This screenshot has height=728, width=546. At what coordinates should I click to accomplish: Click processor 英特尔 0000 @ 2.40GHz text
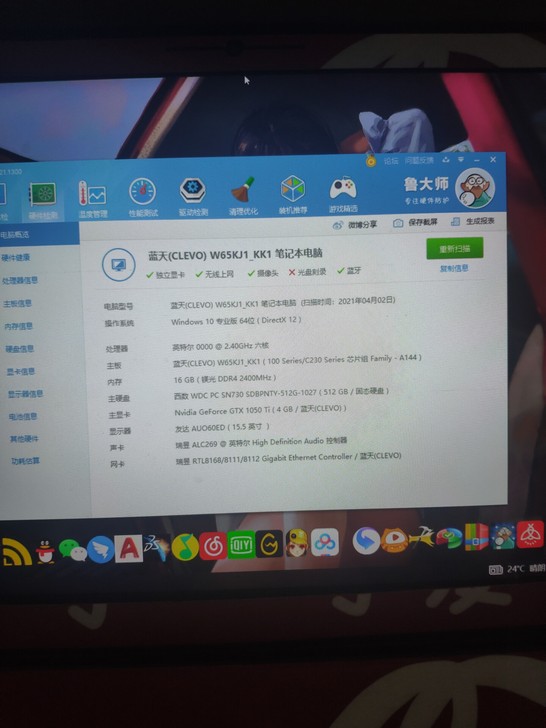(221, 346)
